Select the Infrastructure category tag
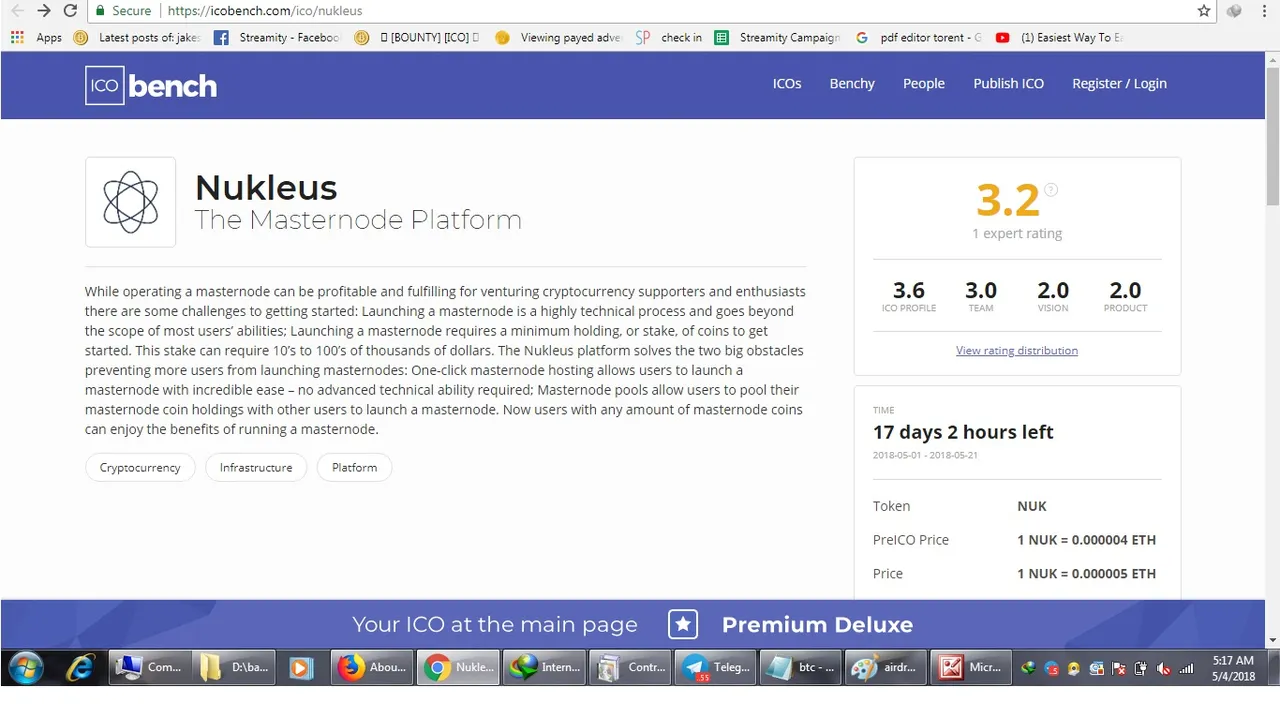1280x720 pixels. [256, 467]
